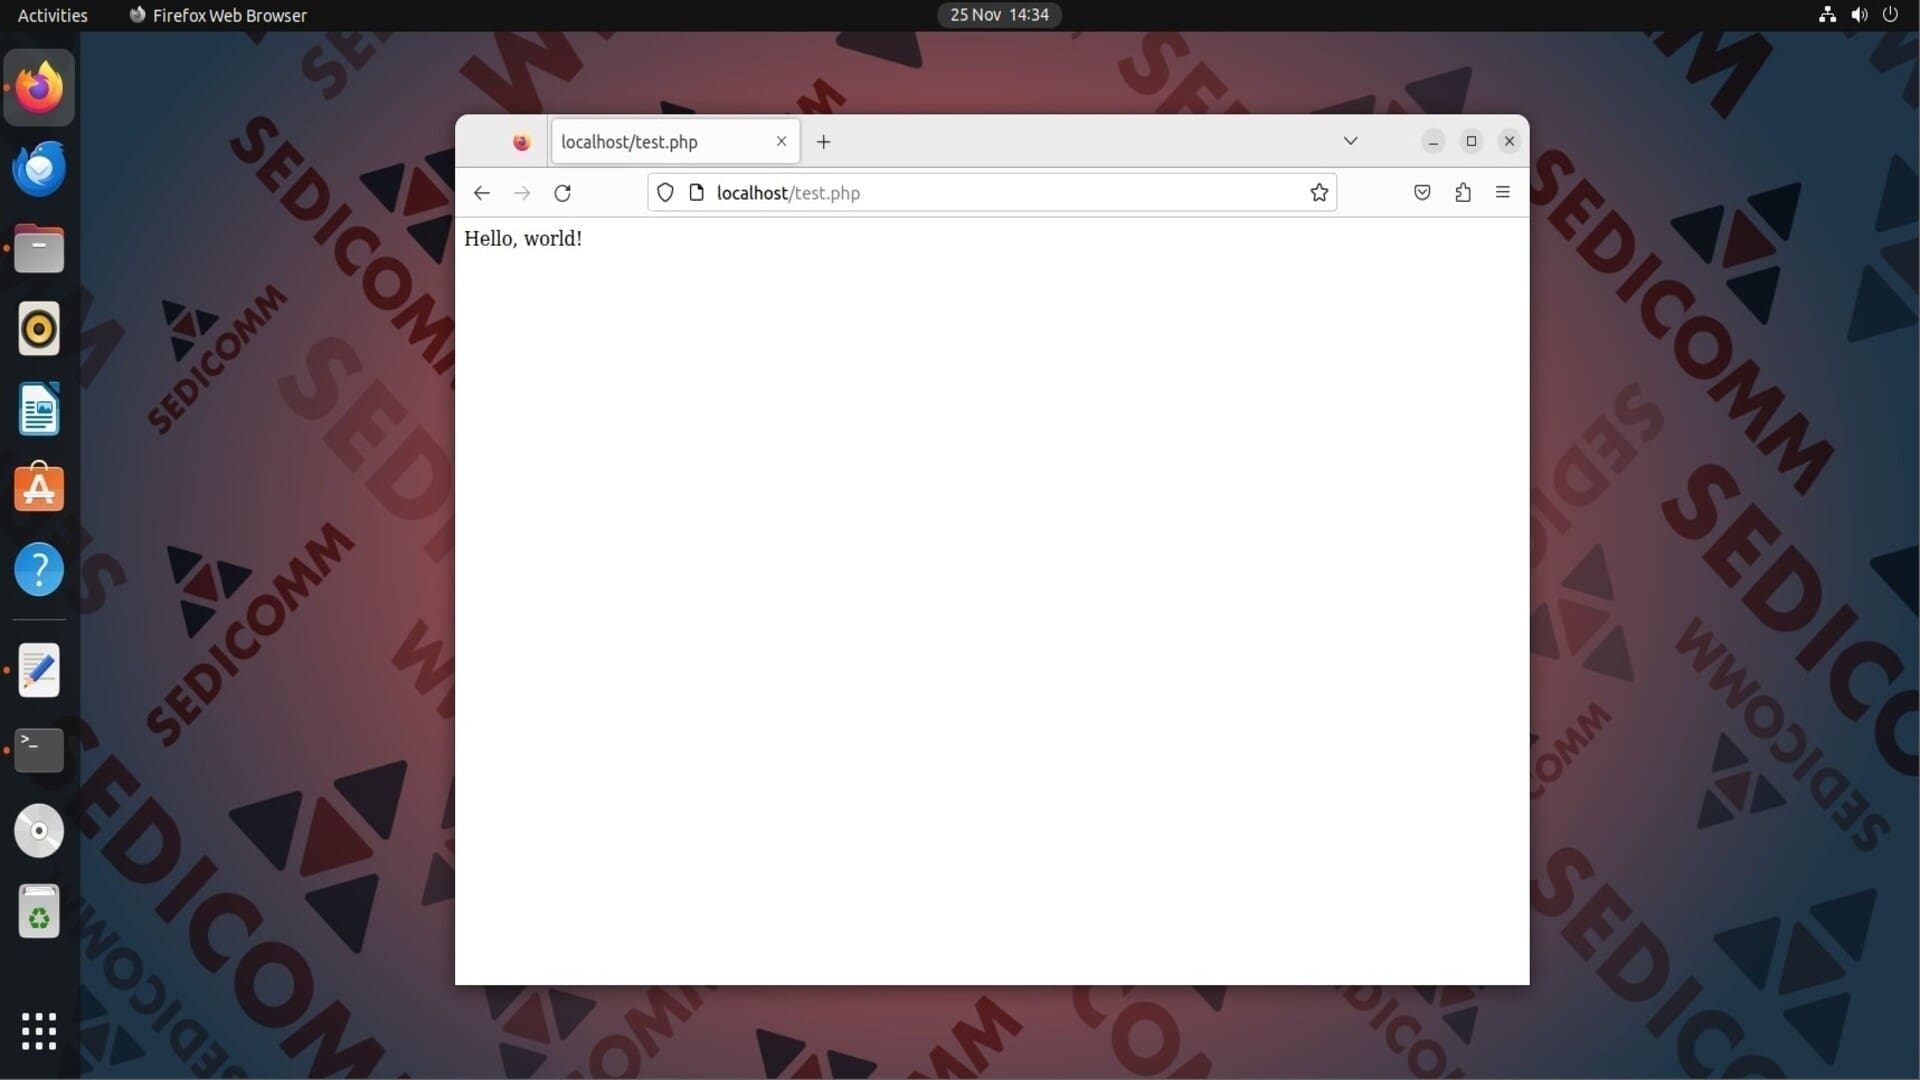Open the Firefox Web Browser app menu
Screen dimensions: 1920x1080
coord(218,15)
